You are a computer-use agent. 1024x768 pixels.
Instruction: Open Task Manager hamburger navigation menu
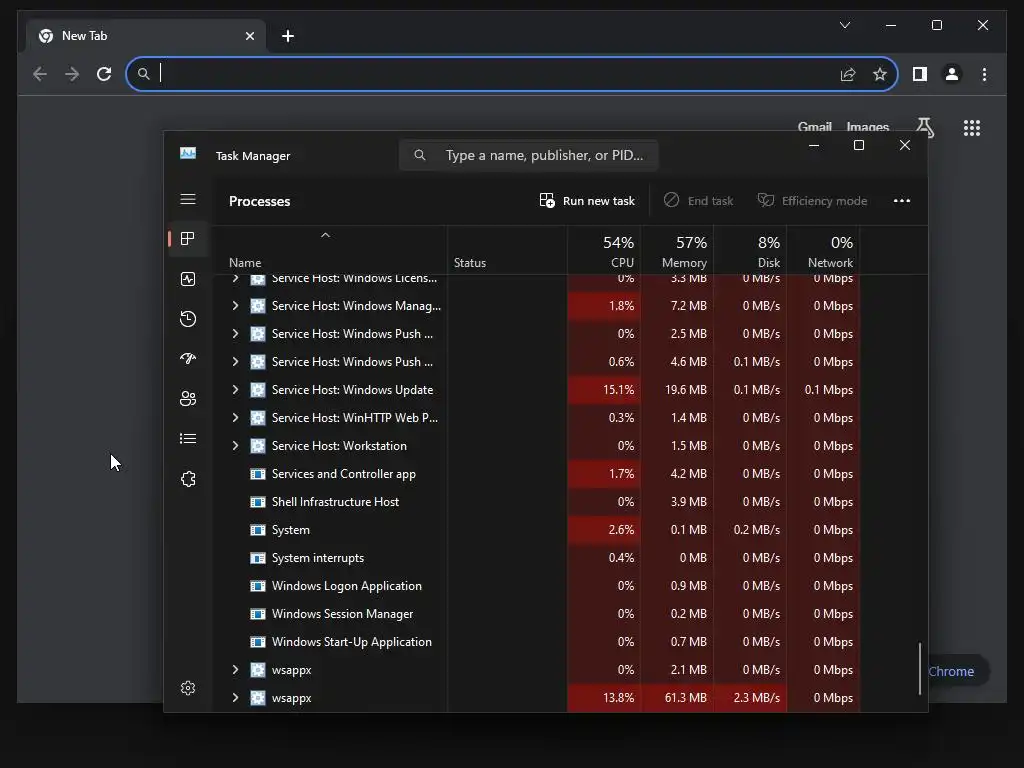tap(188, 199)
